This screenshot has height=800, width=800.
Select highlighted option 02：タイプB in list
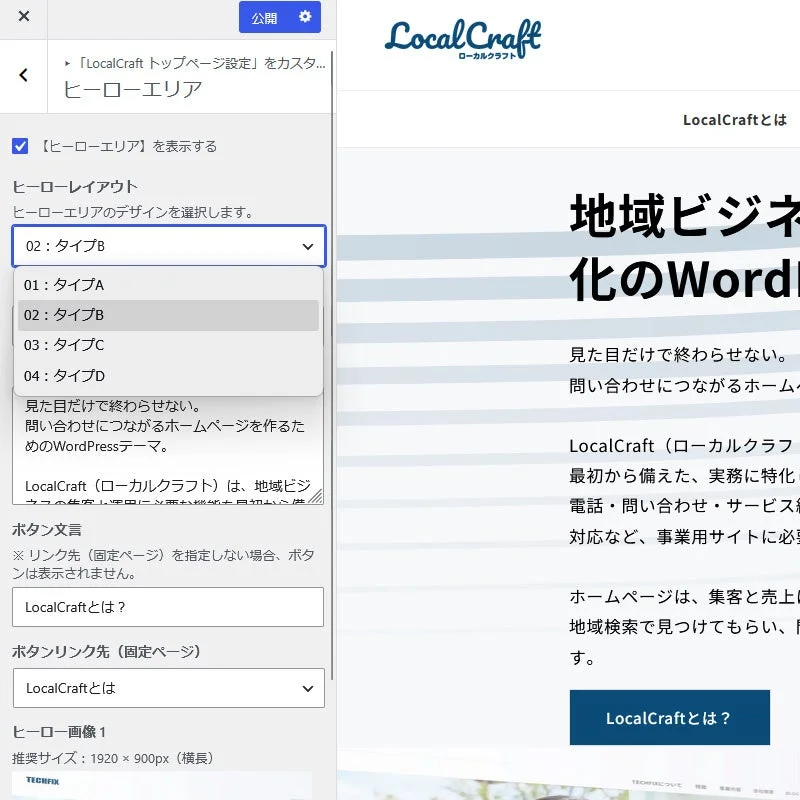[x=168, y=315]
